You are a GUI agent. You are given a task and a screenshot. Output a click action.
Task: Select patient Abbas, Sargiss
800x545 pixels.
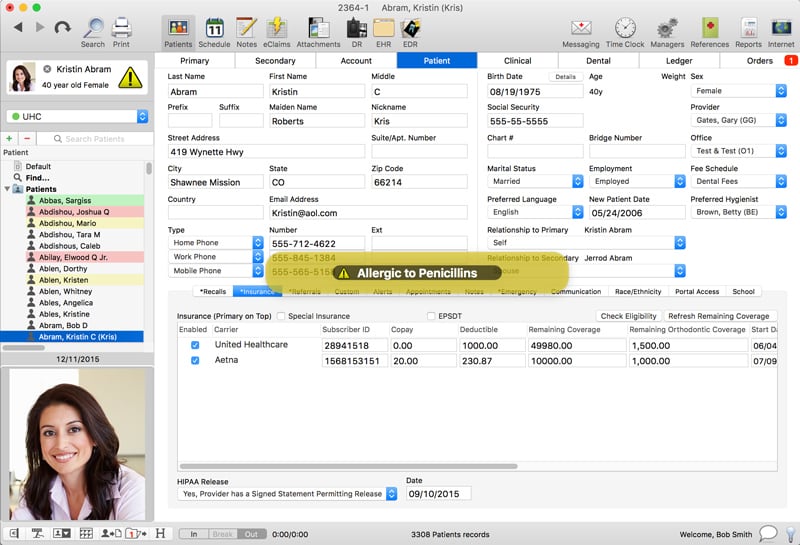[x=65, y=201]
